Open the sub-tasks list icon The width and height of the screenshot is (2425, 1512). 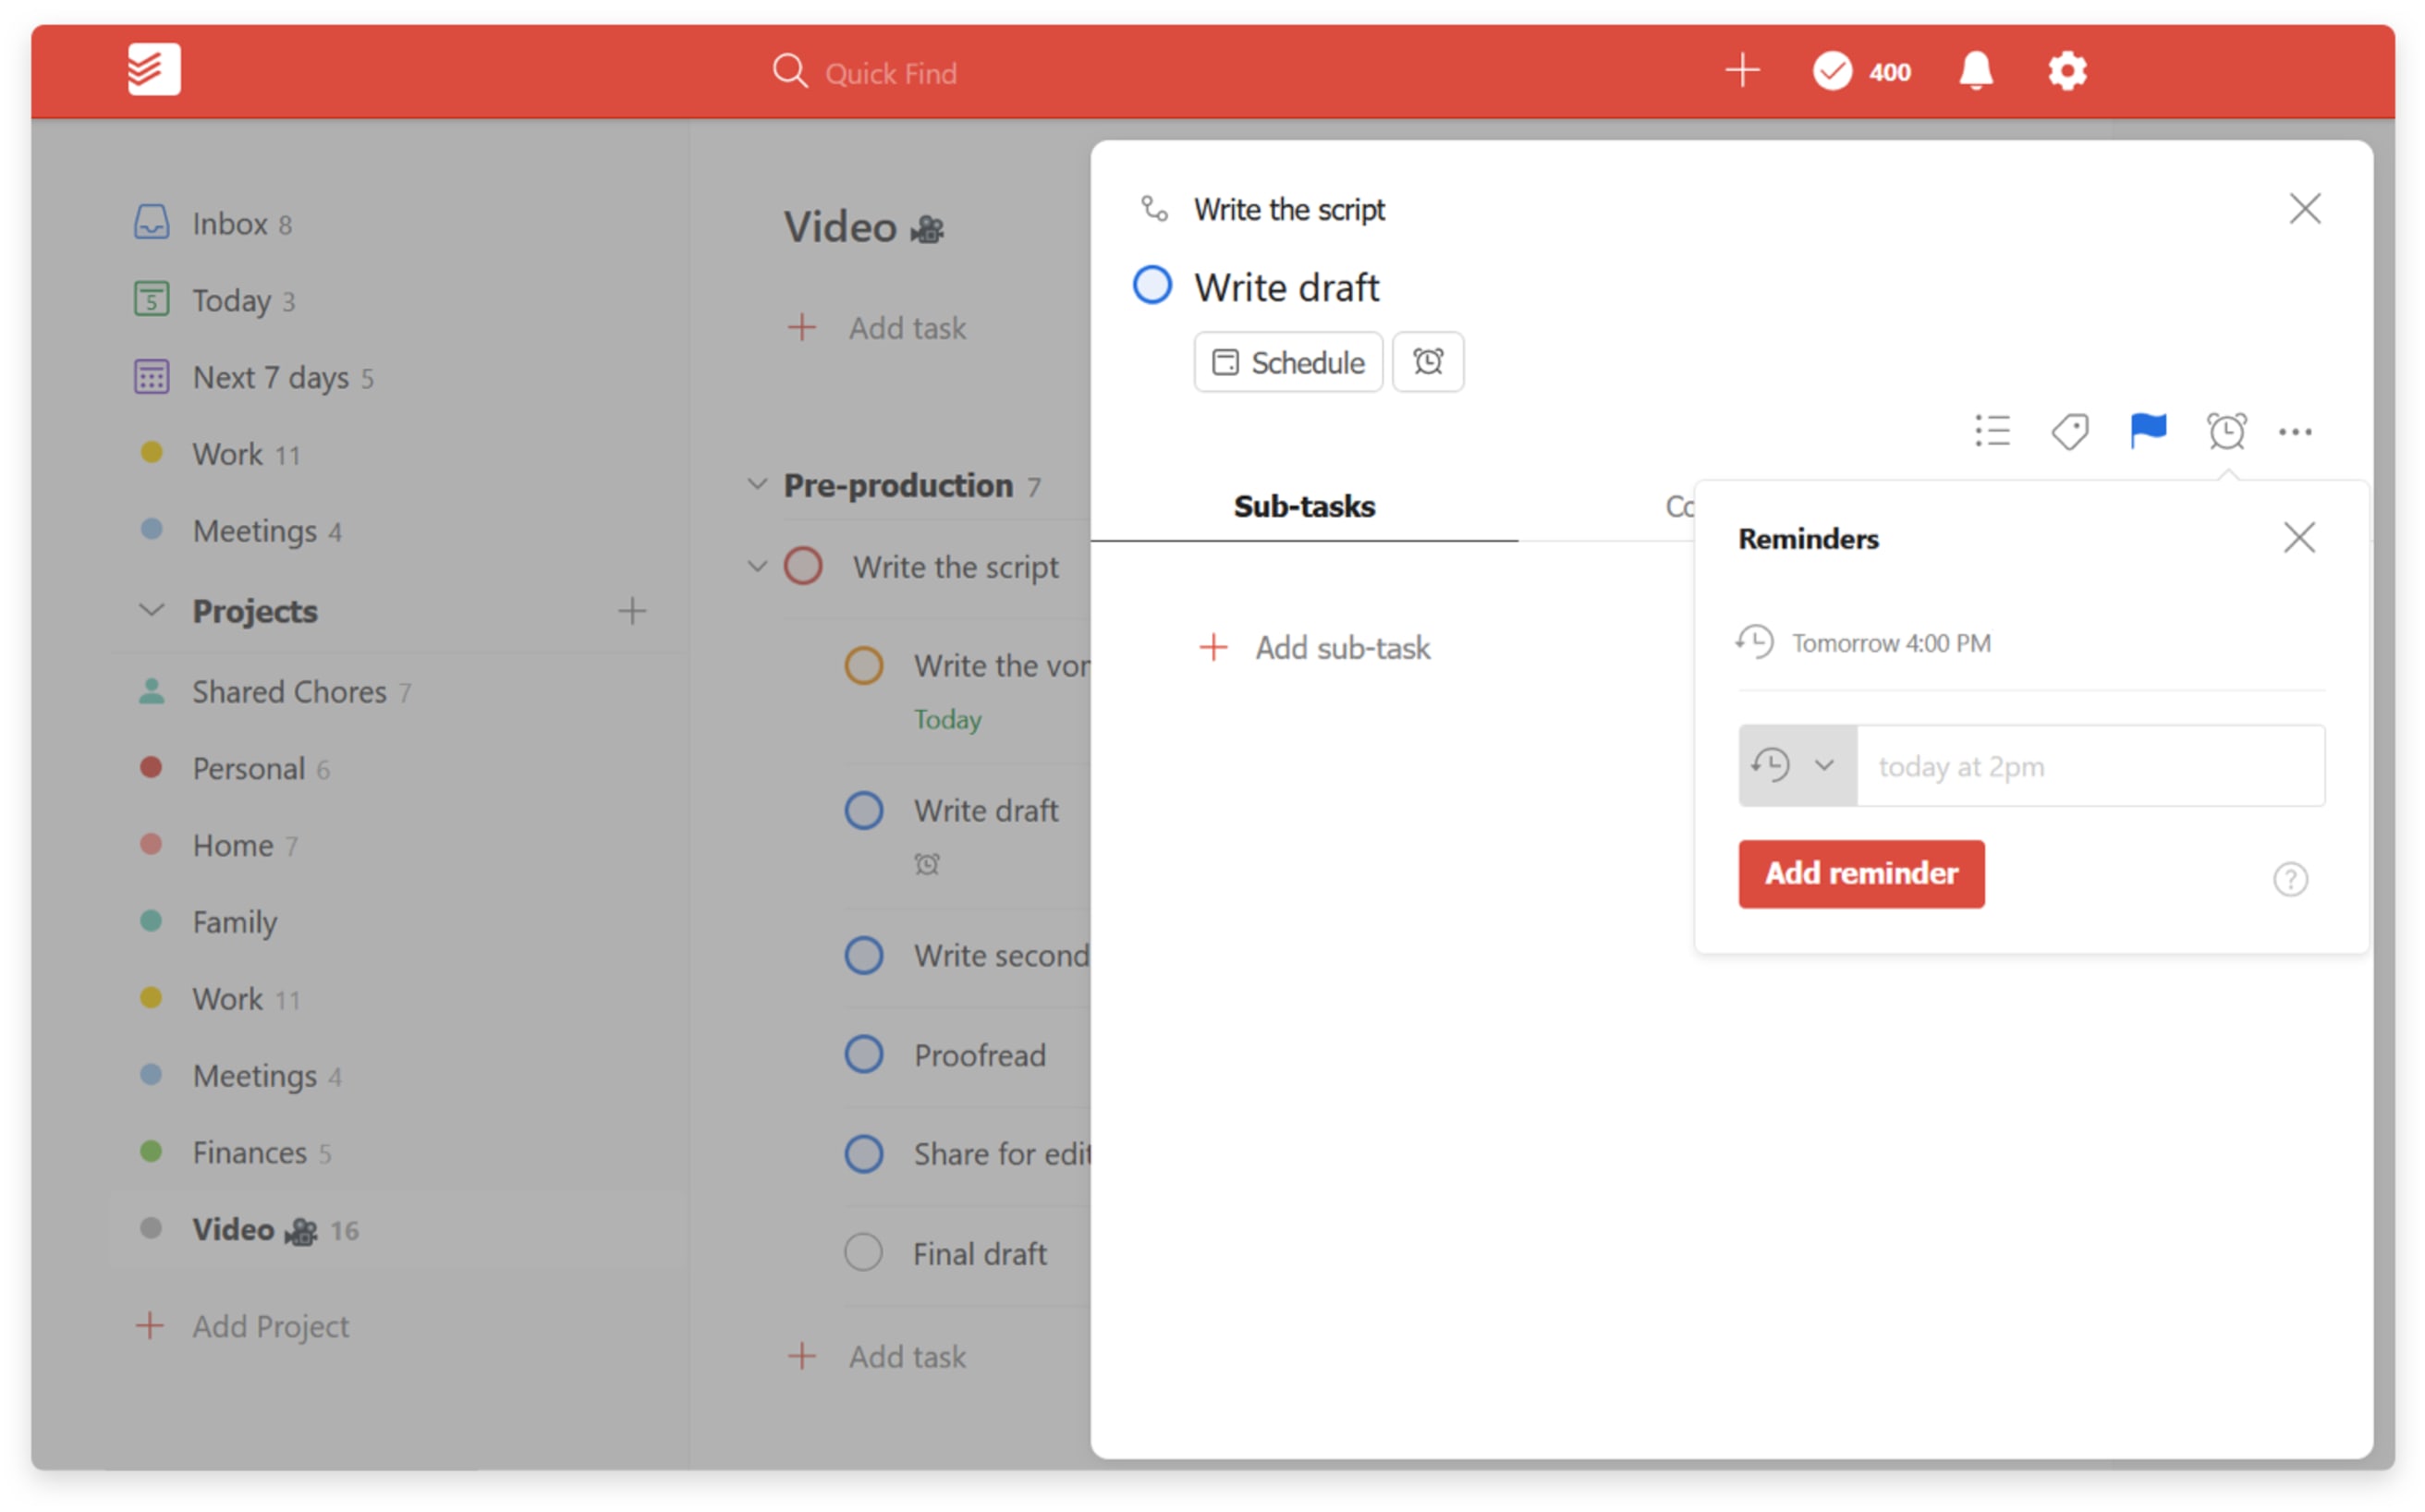pos(1992,431)
